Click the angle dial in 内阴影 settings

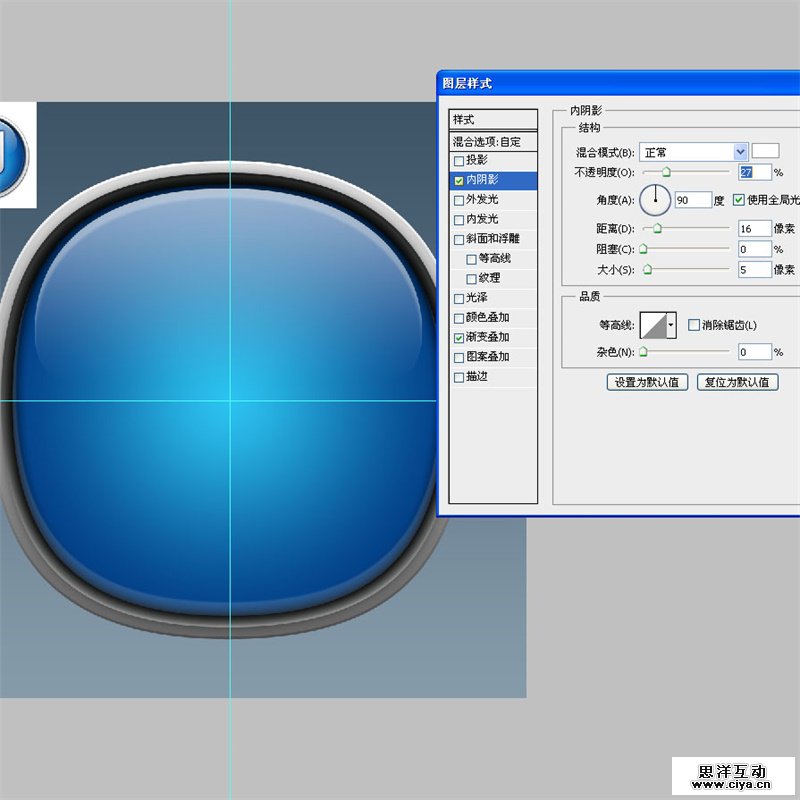[x=655, y=200]
